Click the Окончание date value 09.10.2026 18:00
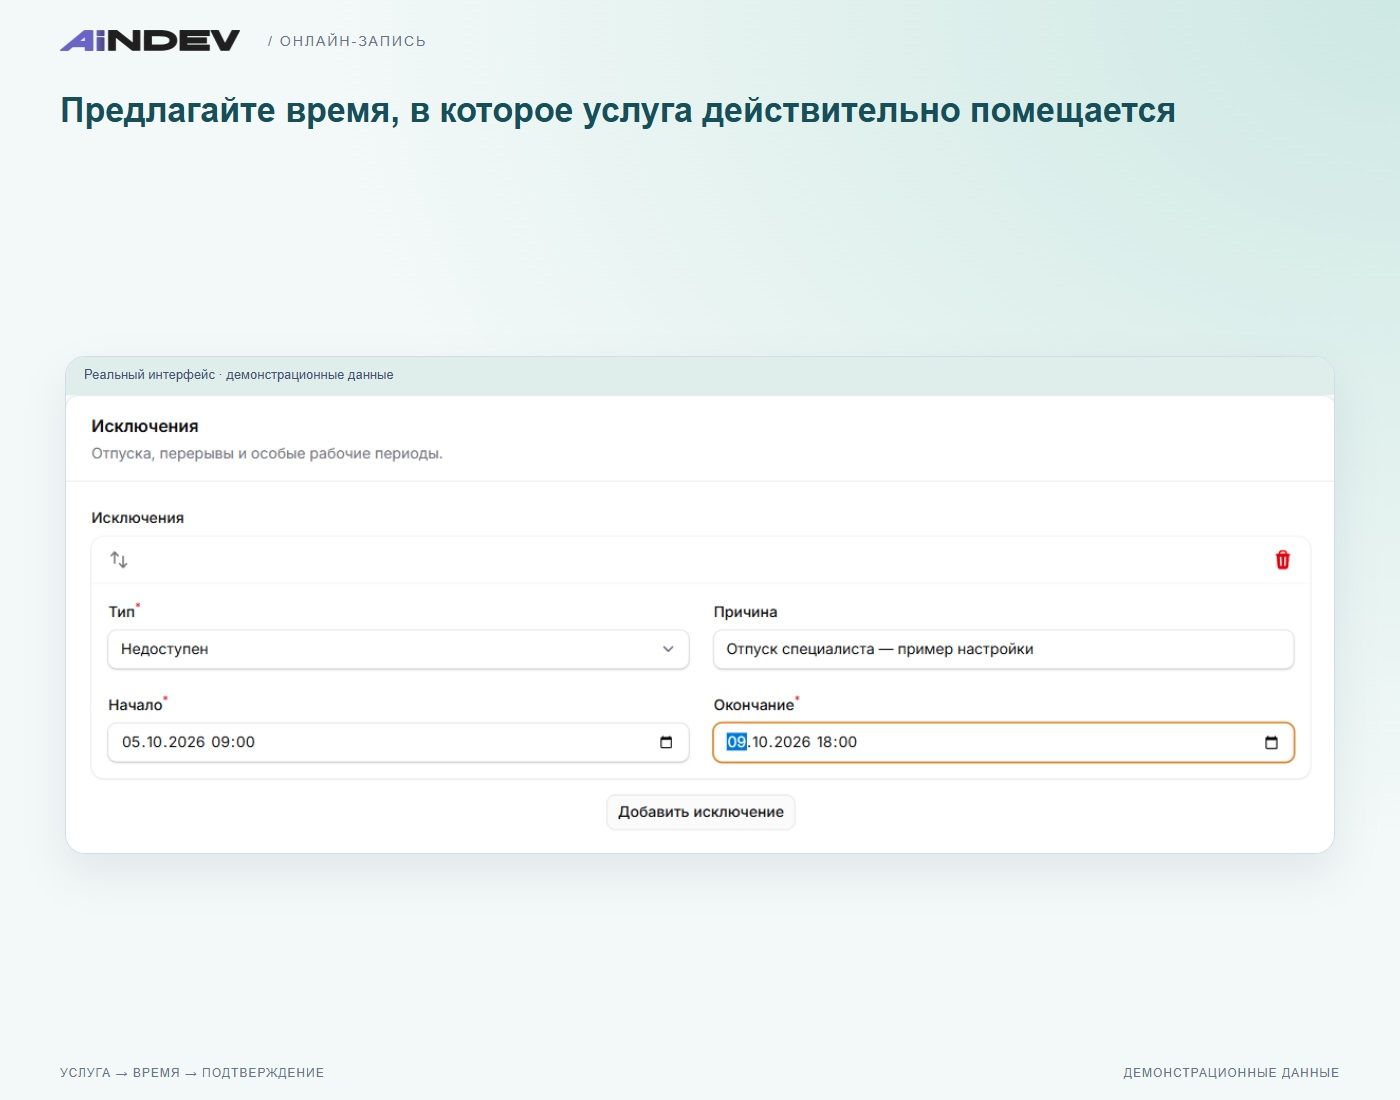The image size is (1400, 1100). click(x=792, y=742)
